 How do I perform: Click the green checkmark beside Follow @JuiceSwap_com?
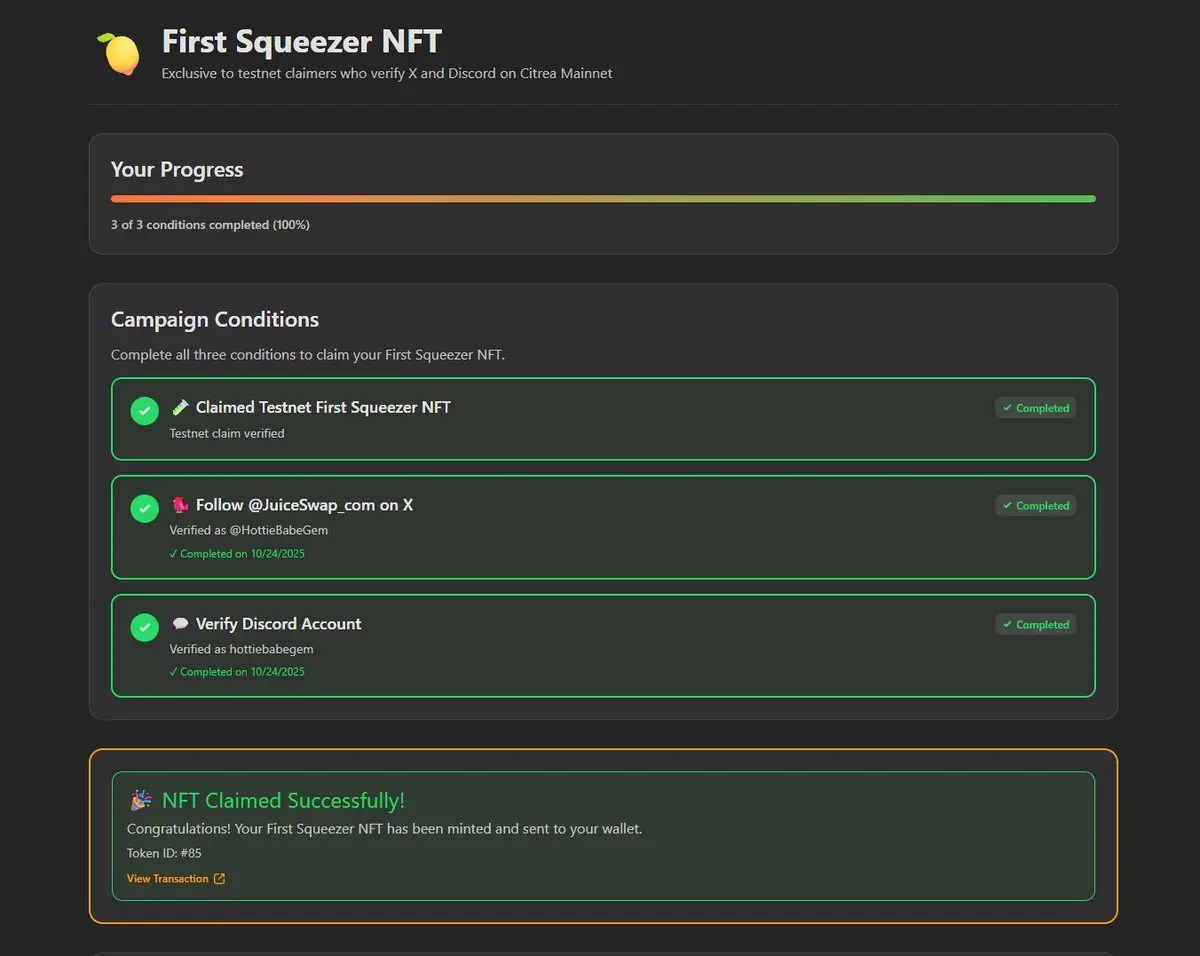pos(145,508)
